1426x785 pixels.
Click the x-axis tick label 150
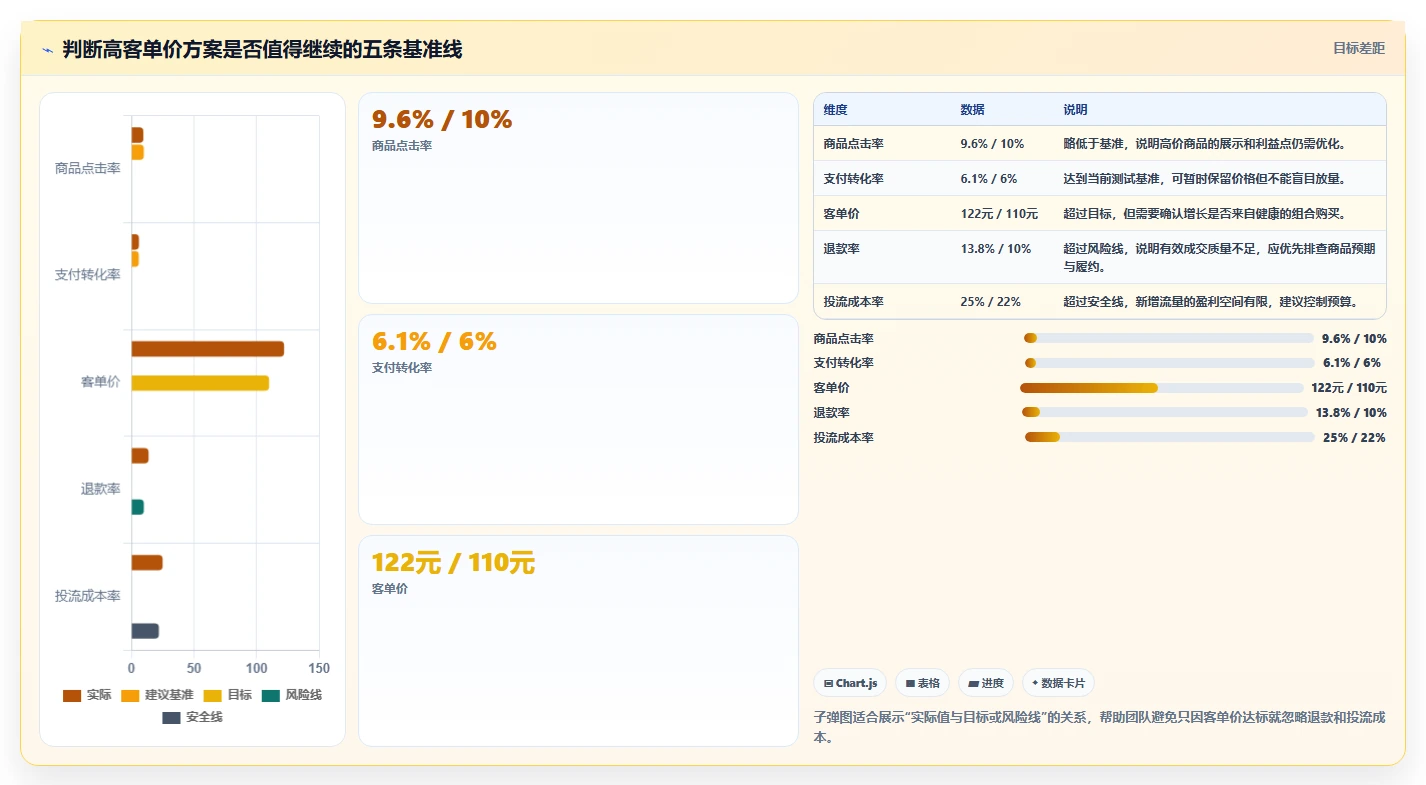pos(319,668)
